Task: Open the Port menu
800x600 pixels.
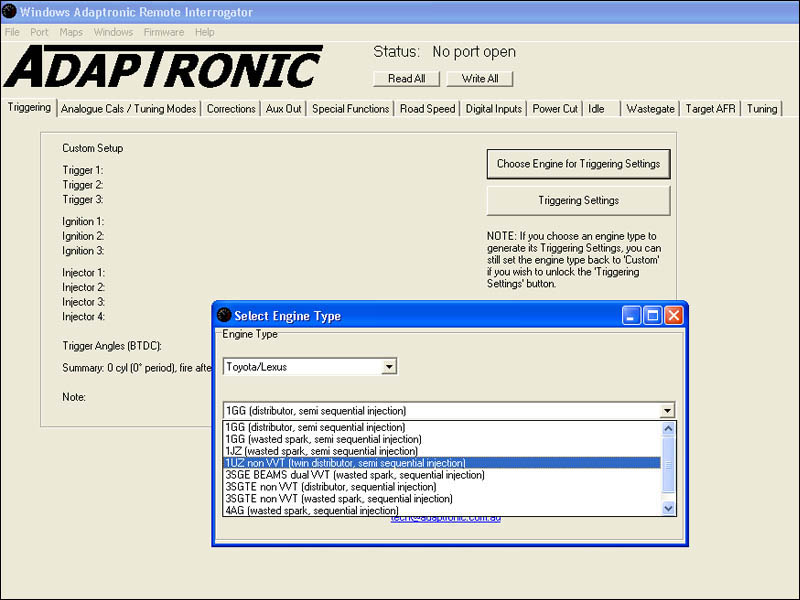Action: [39, 32]
